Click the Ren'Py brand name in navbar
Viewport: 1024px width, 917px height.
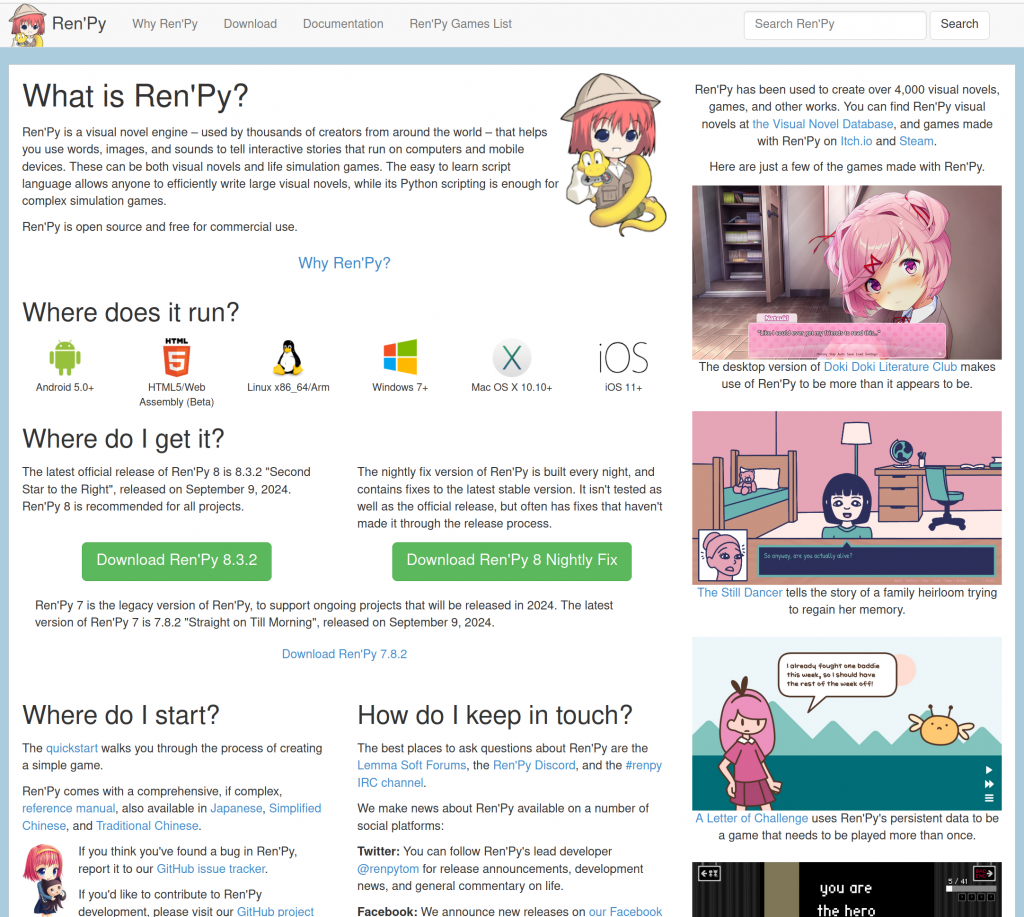click(x=79, y=24)
